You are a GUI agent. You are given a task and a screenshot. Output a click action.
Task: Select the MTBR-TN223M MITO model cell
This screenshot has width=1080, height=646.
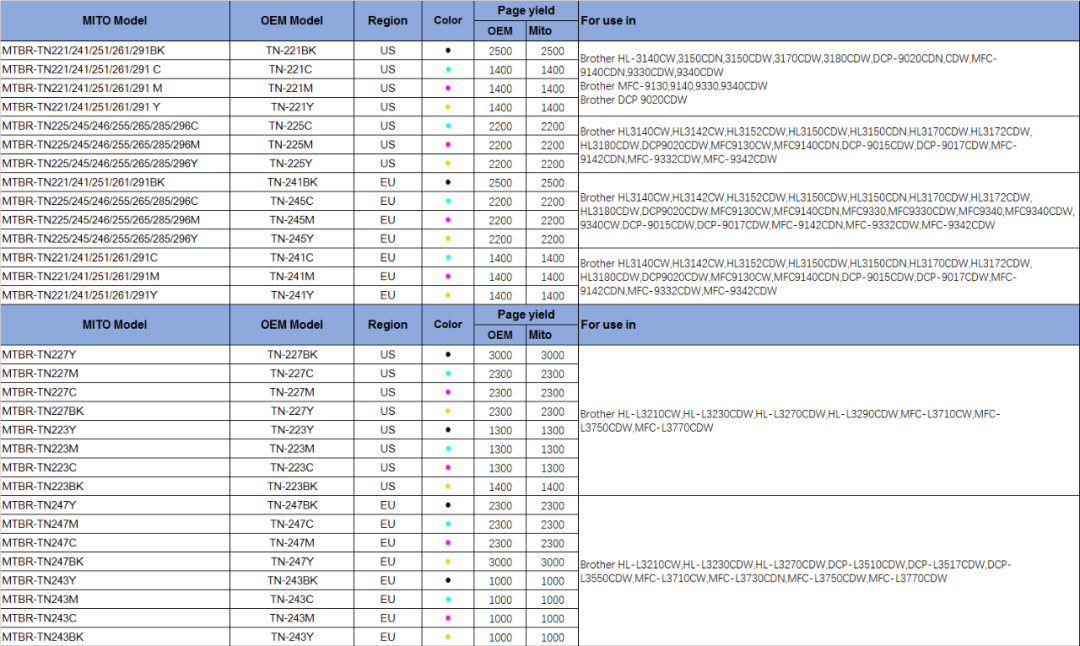click(115, 448)
